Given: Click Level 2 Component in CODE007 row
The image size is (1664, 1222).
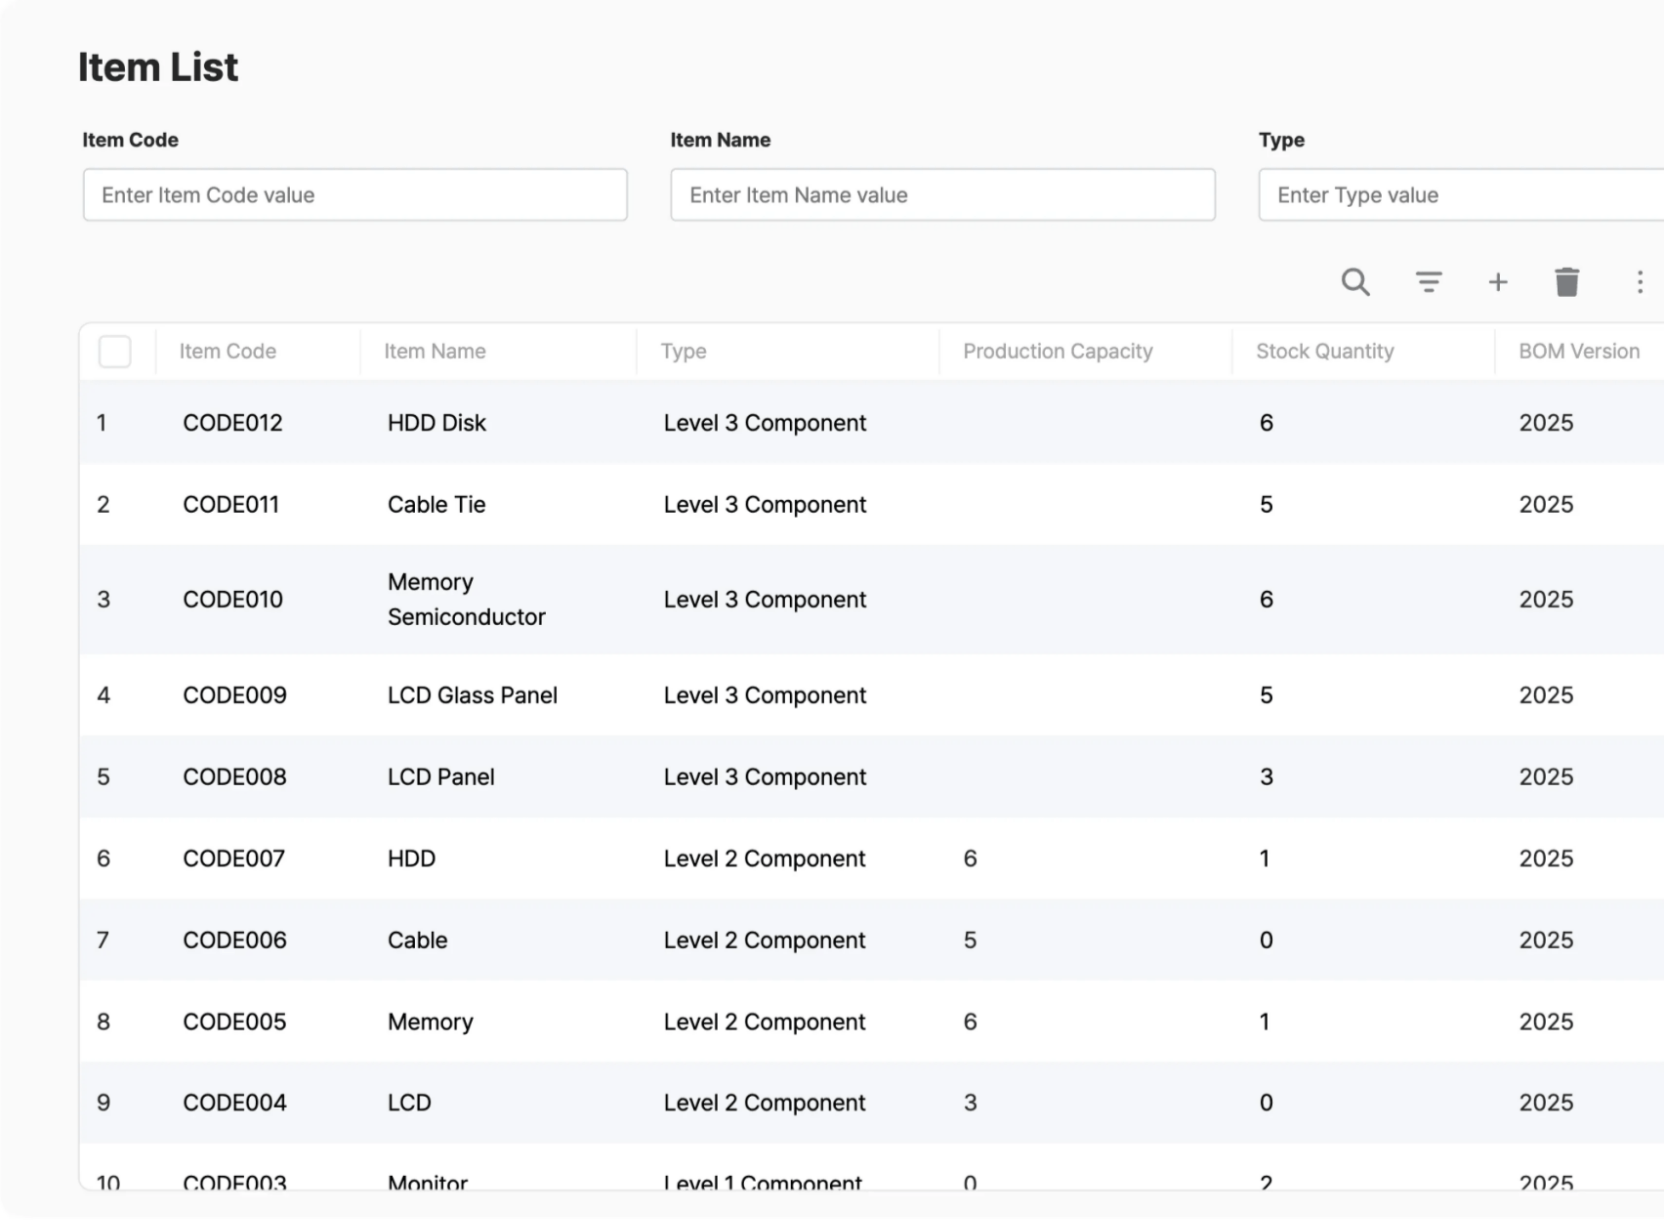Looking at the screenshot, I should (765, 859).
